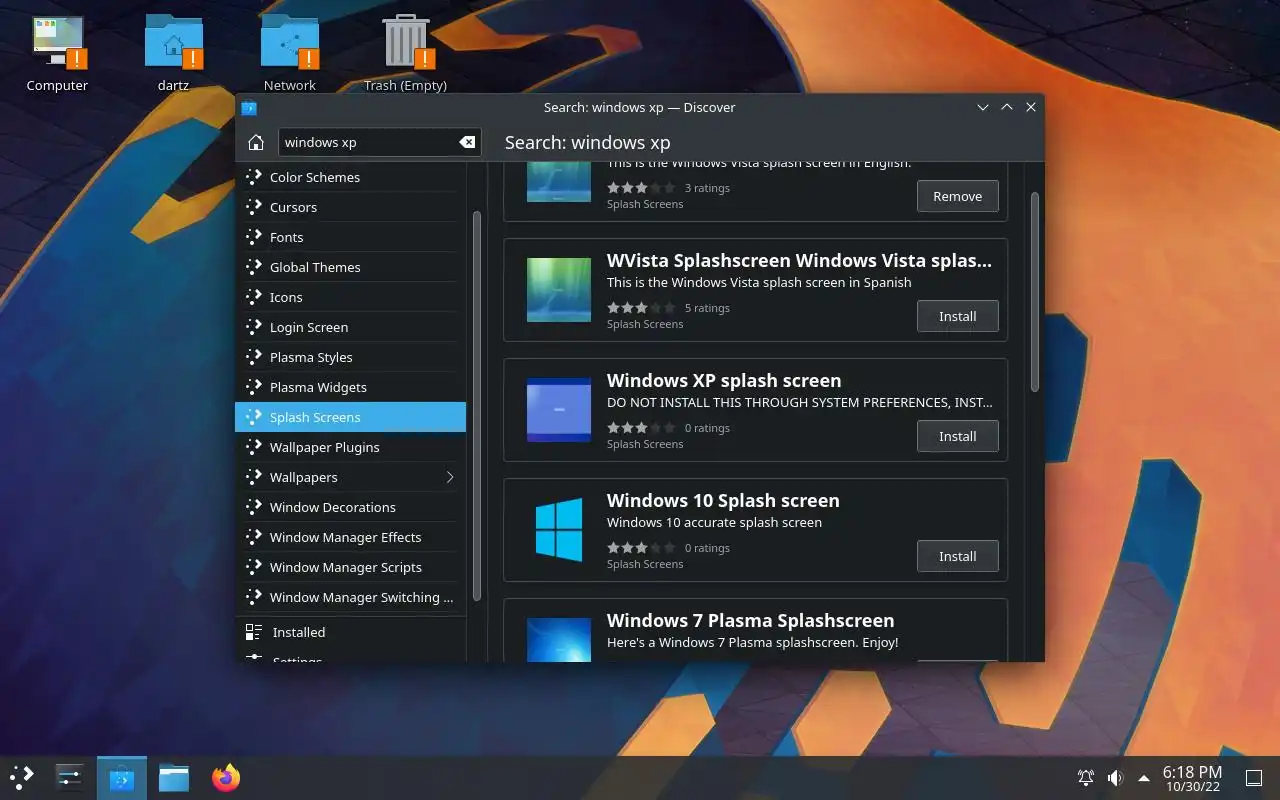This screenshot has height=800, width=1280.
Task: Open the Plasma Widgets category
Action: tap(350, 387)
